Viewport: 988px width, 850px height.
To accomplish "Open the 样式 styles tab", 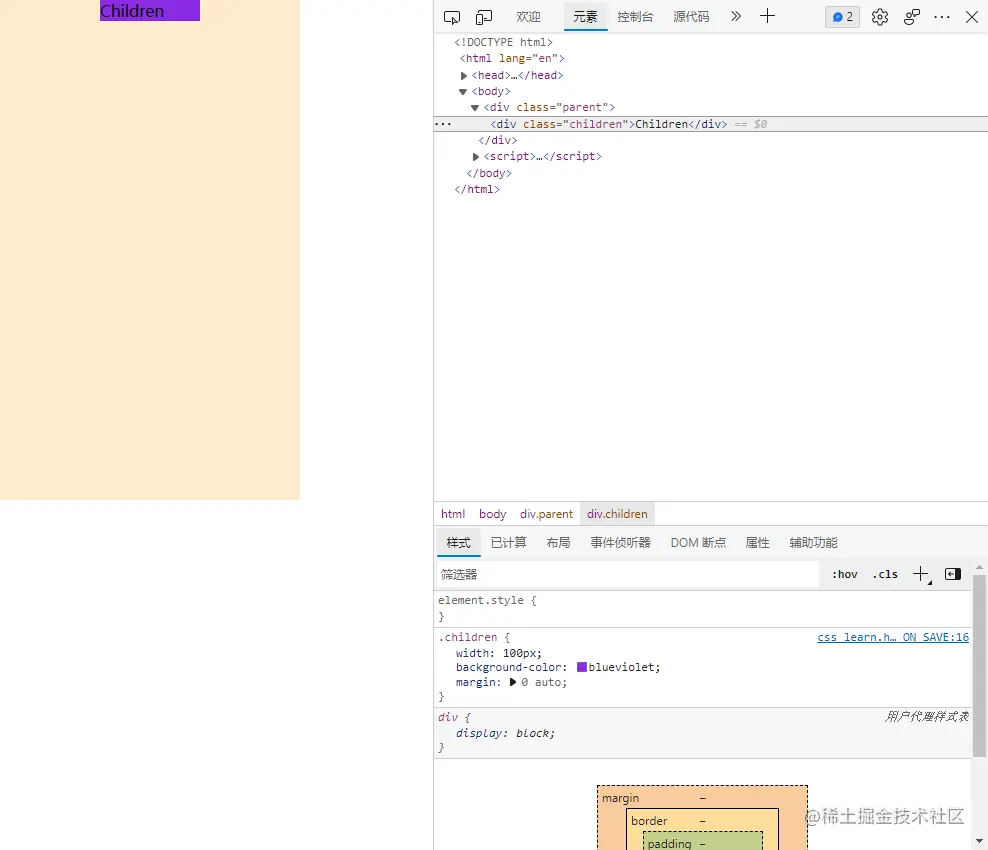I will (459, 543).
